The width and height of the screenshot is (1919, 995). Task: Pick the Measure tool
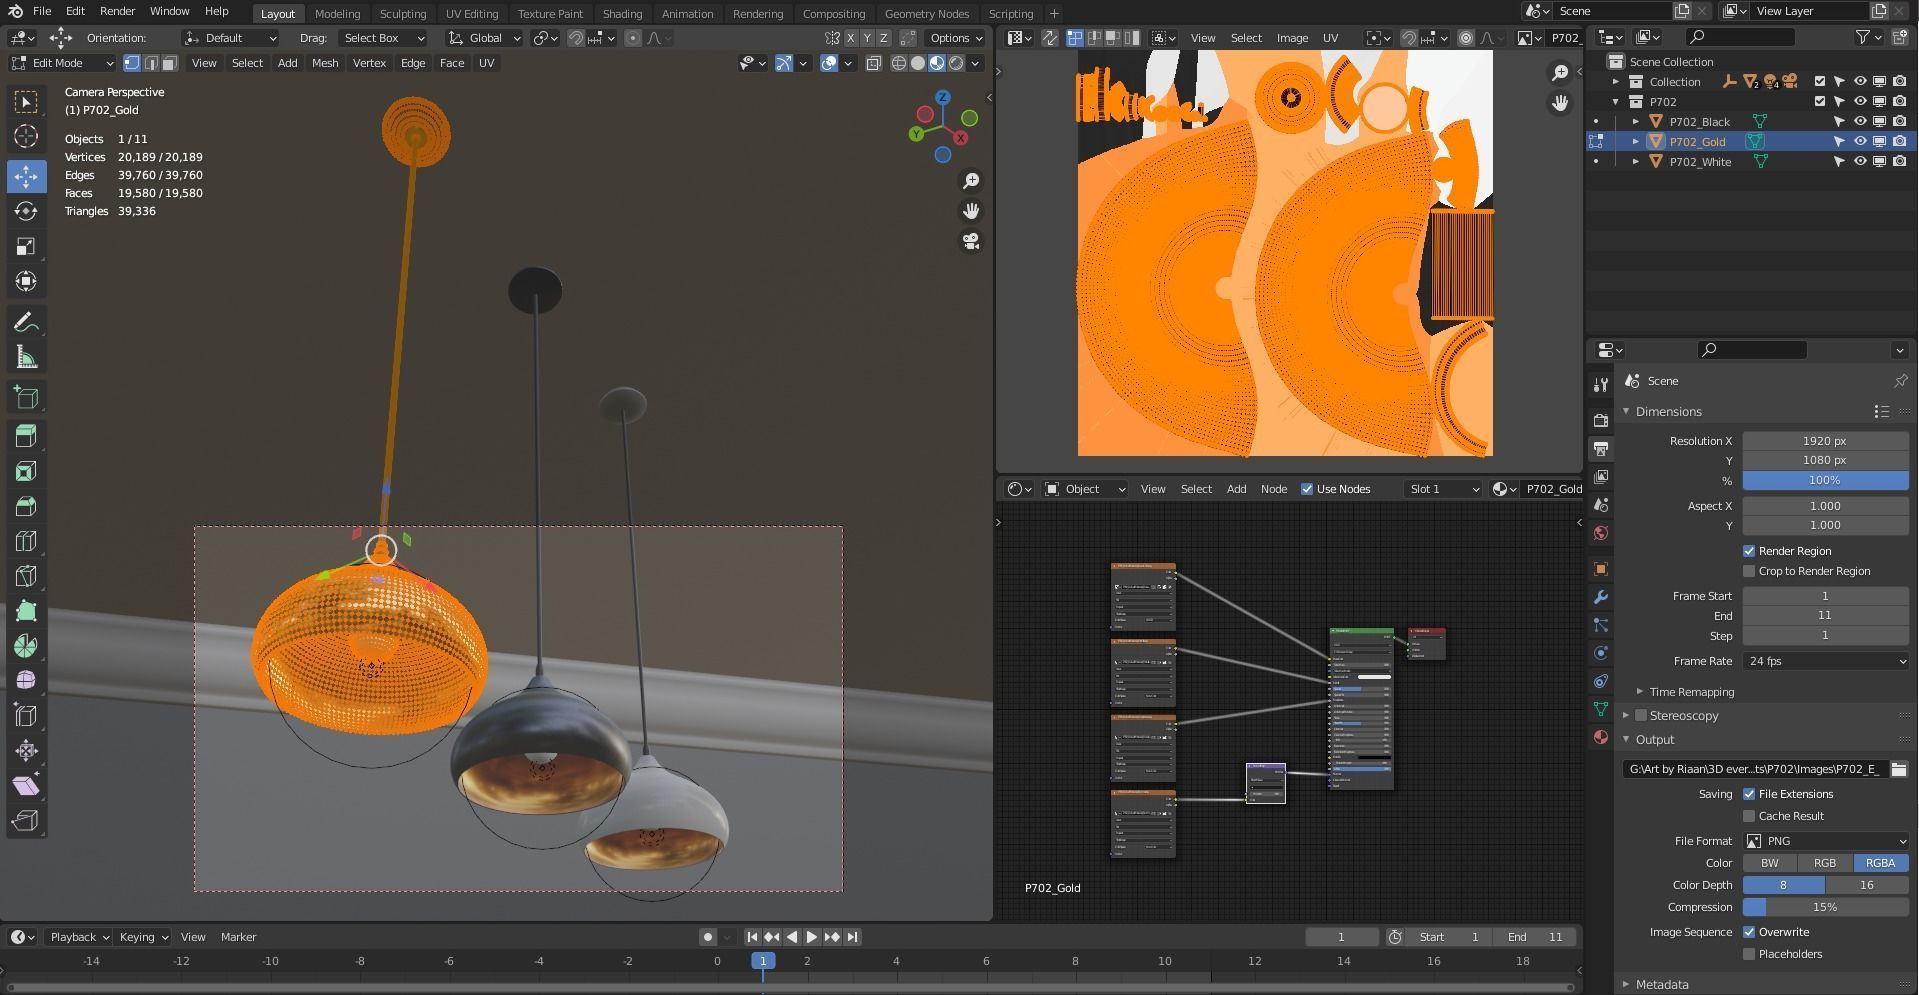pos(26,357)
